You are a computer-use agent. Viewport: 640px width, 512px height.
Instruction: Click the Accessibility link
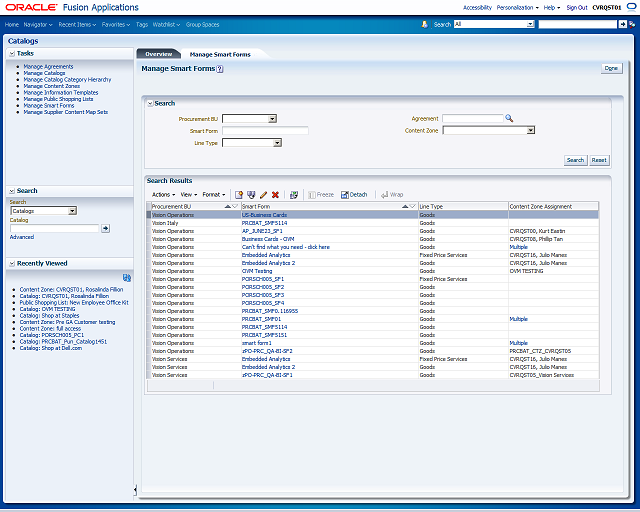click(477, 7)
